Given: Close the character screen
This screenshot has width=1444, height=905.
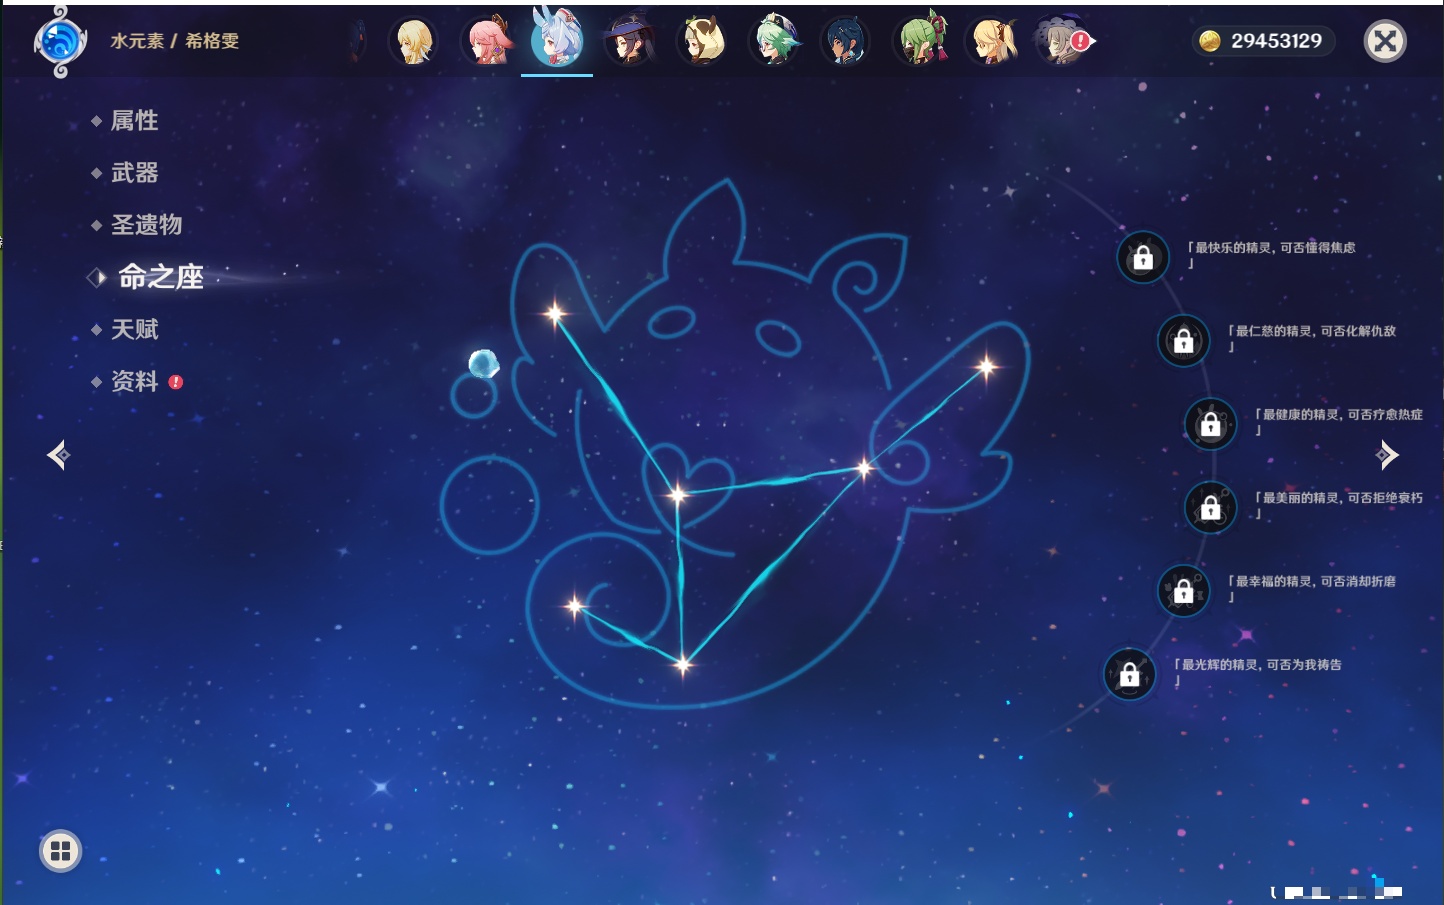Looking at the screenshot, I should click(x=1385, y=41).
